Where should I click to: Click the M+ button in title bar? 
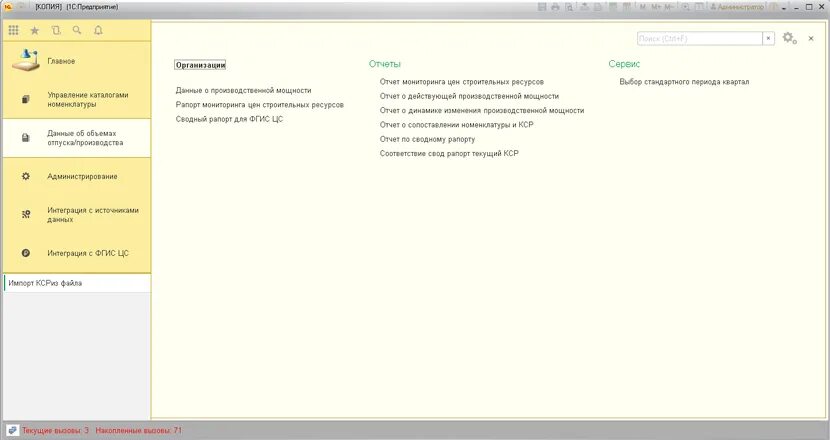click(x=656, y=7)
